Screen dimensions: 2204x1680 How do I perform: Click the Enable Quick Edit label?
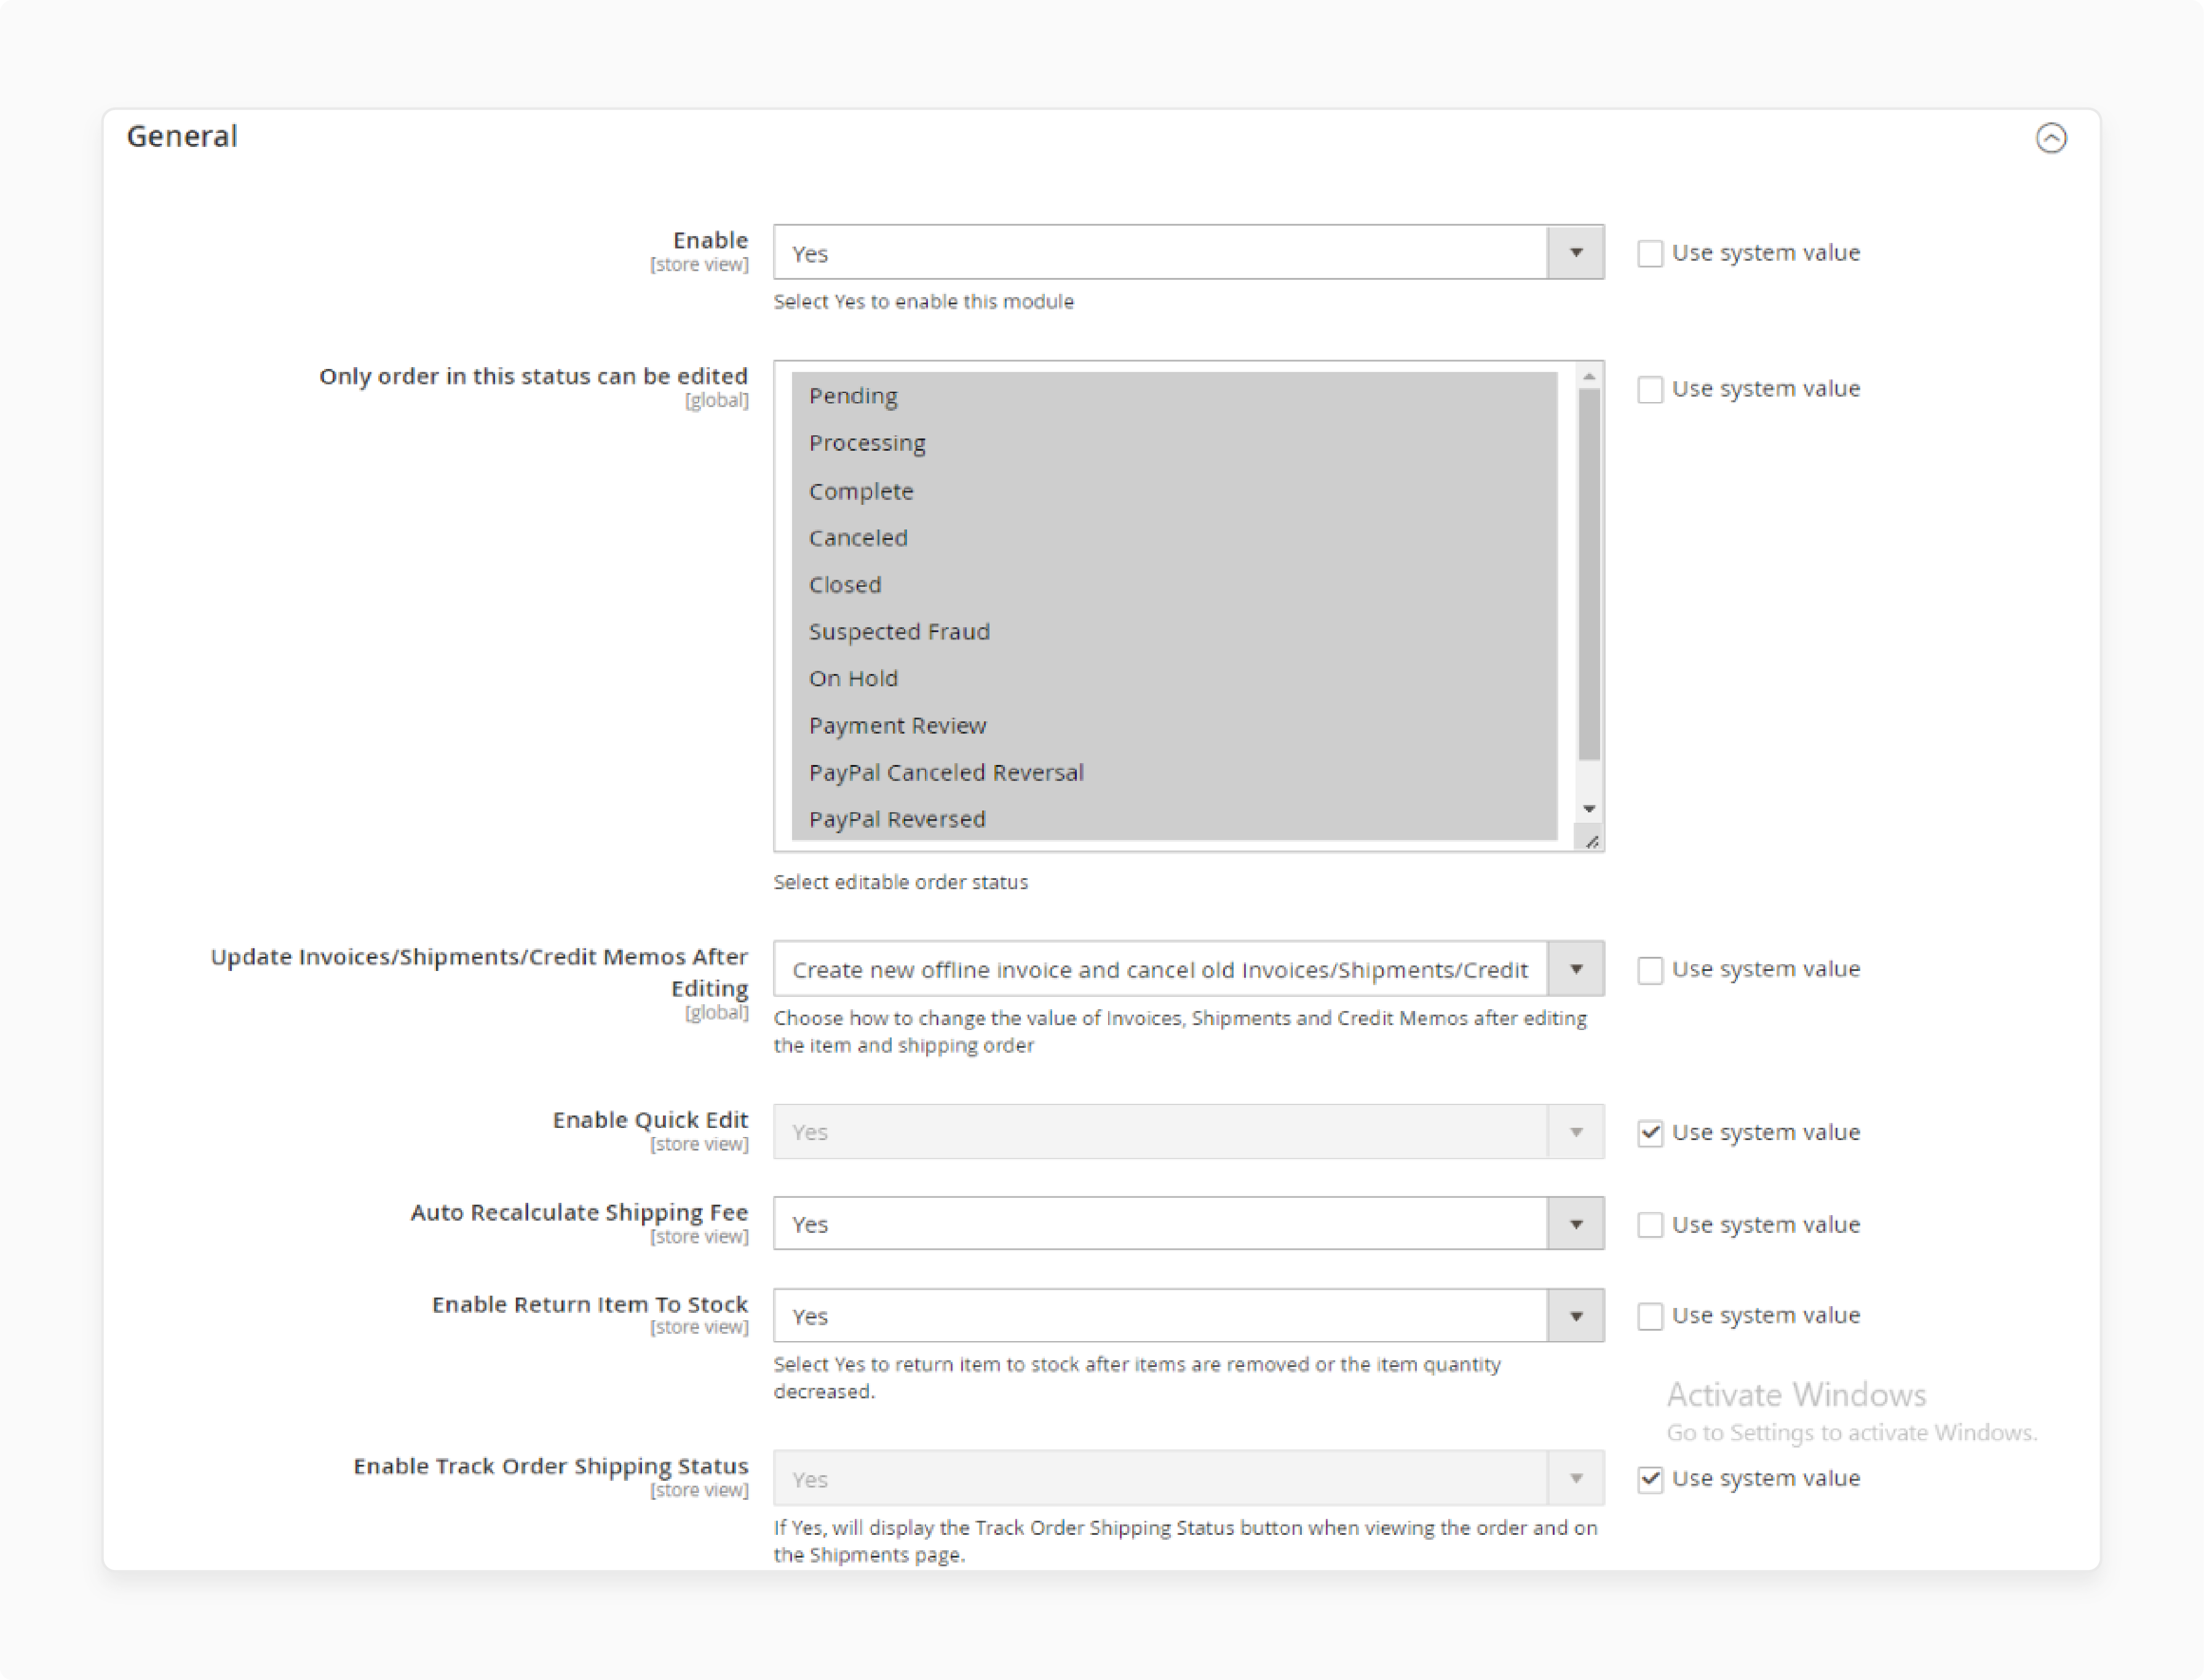[x=650, y=1120]
